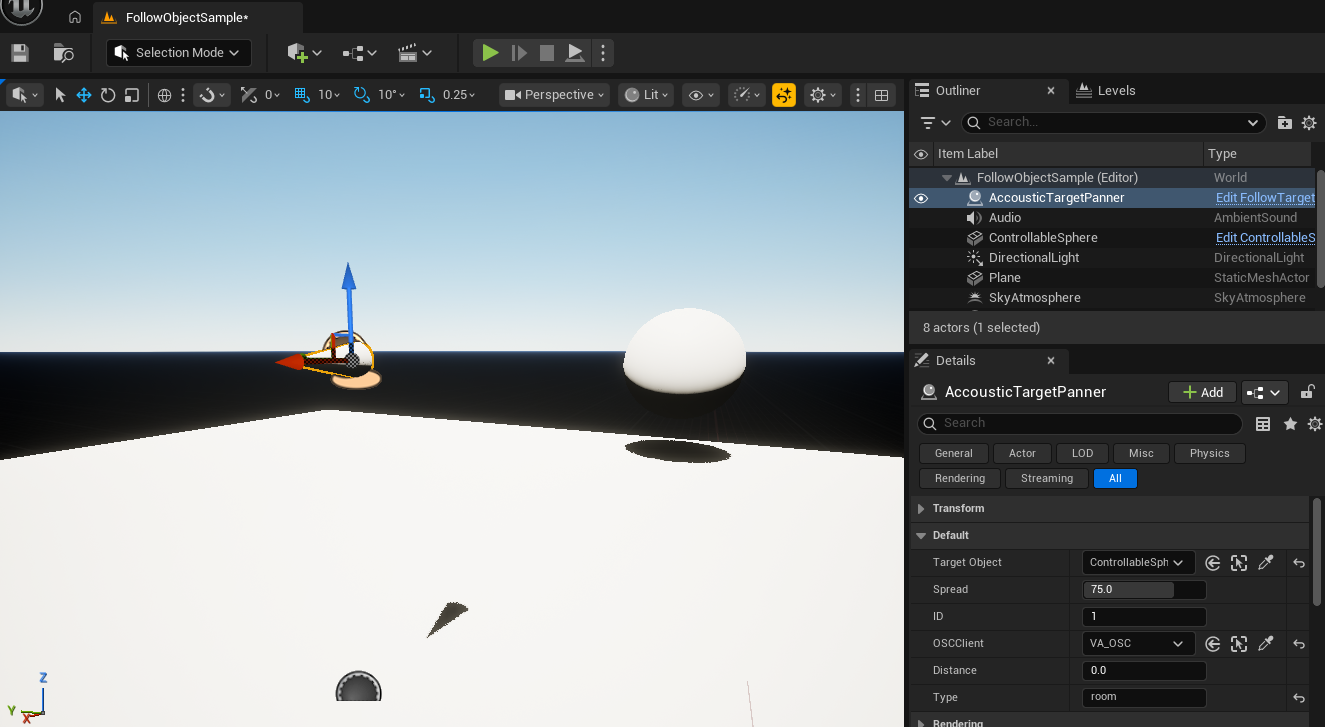
Task: Select the FollowObjectSample document tab
Action: pyautogui.click(x=186, y=18)
